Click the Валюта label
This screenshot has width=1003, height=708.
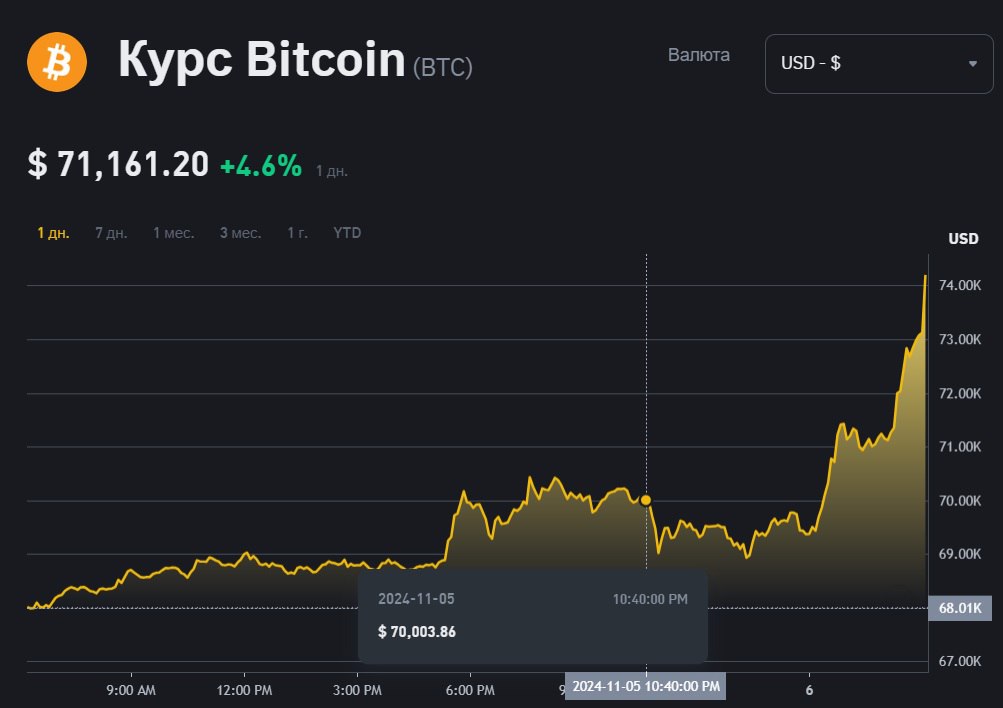[698, 55]
